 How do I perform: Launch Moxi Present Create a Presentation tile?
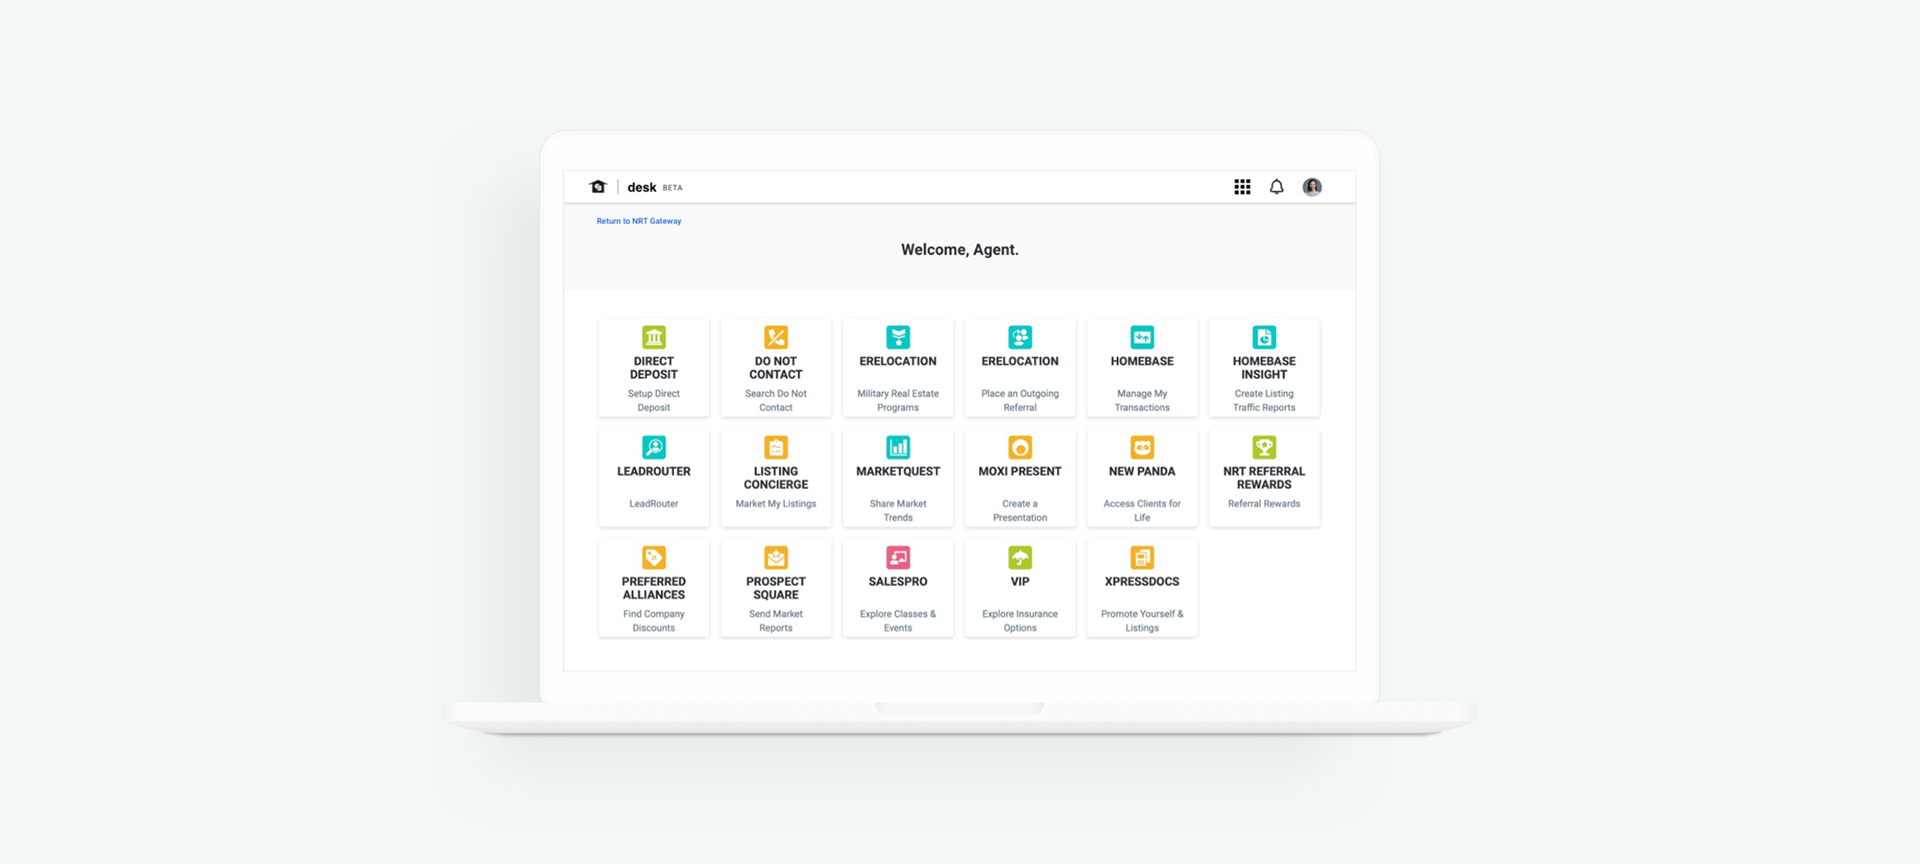coord(1020,477)
